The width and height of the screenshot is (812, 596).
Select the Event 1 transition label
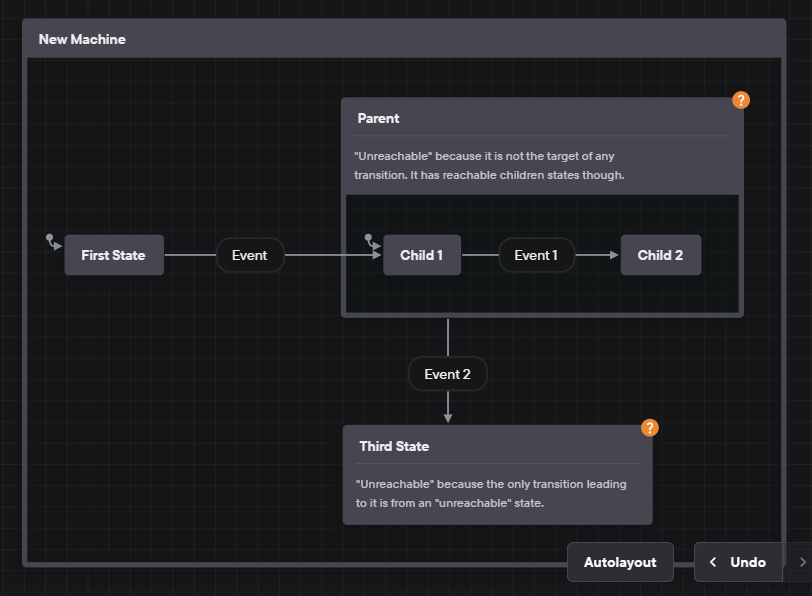(x=536, y=255)
